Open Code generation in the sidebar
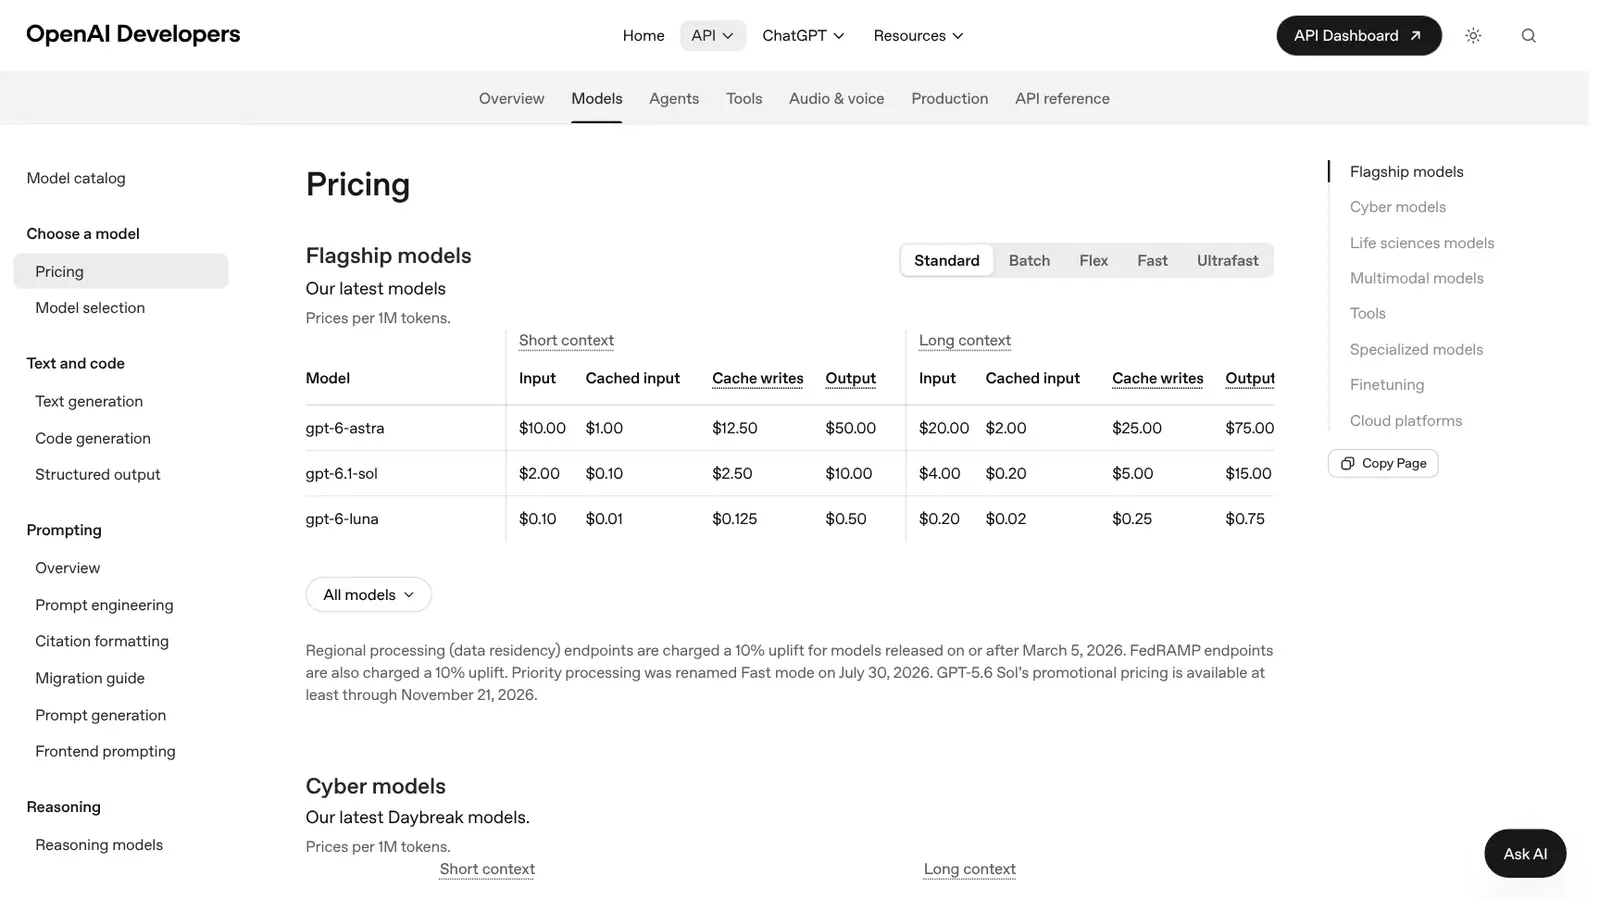The width and height of the screenshot is (1600, 900). [x=93, y=438]
